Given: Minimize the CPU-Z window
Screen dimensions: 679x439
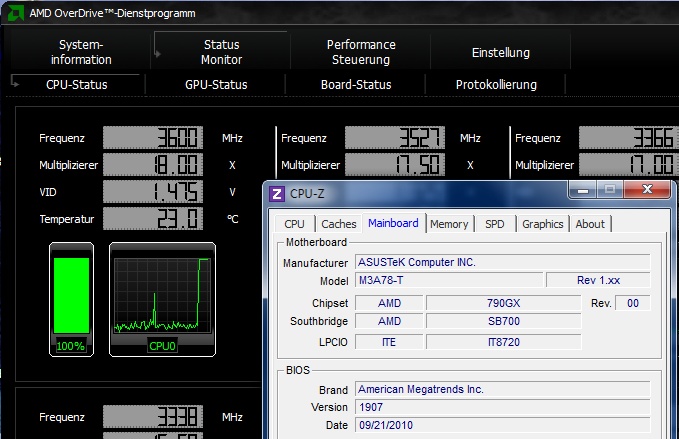Looking at the screenshot, I should pyautogui.click(x=583, y=190).
